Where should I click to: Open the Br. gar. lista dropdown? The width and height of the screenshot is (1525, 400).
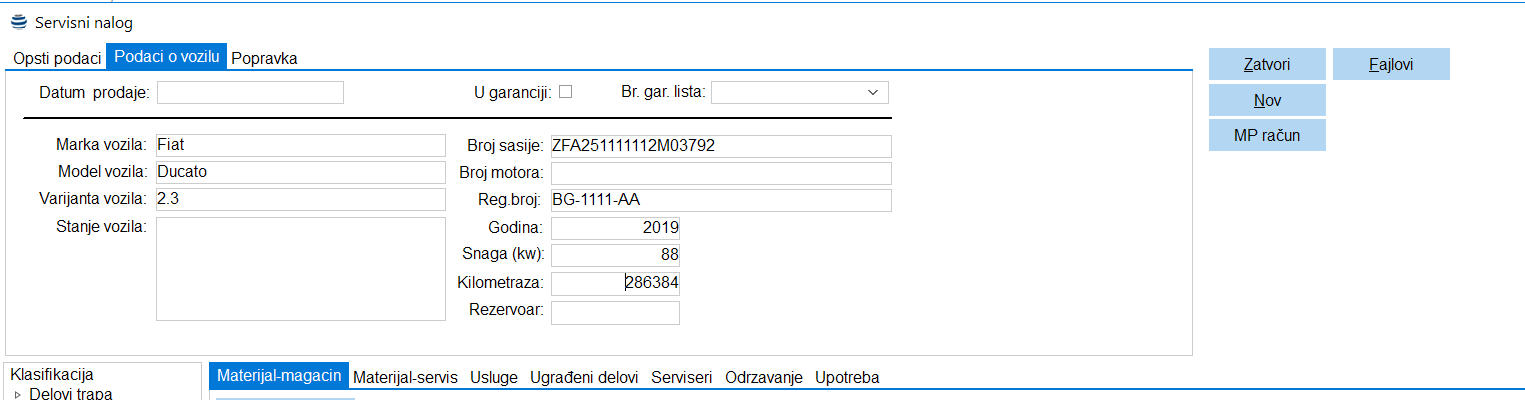click(x=874, y=93)
